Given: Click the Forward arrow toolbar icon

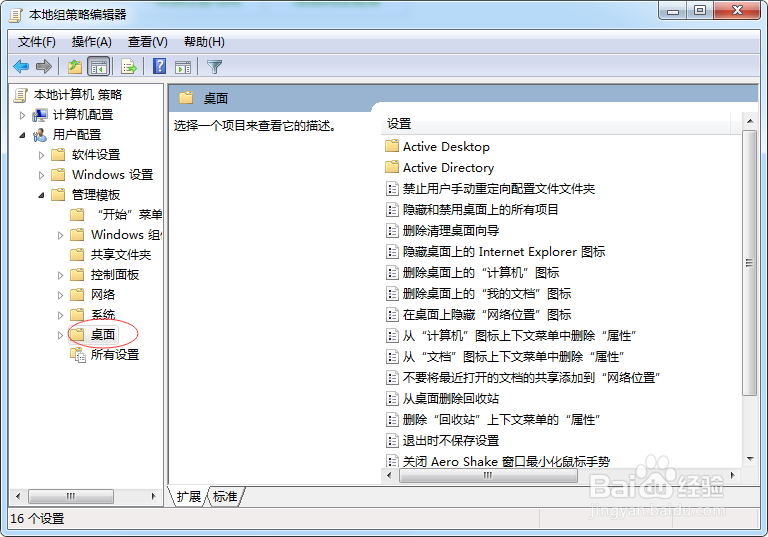Looking at the screenshot, I should [x=44, y=66].
